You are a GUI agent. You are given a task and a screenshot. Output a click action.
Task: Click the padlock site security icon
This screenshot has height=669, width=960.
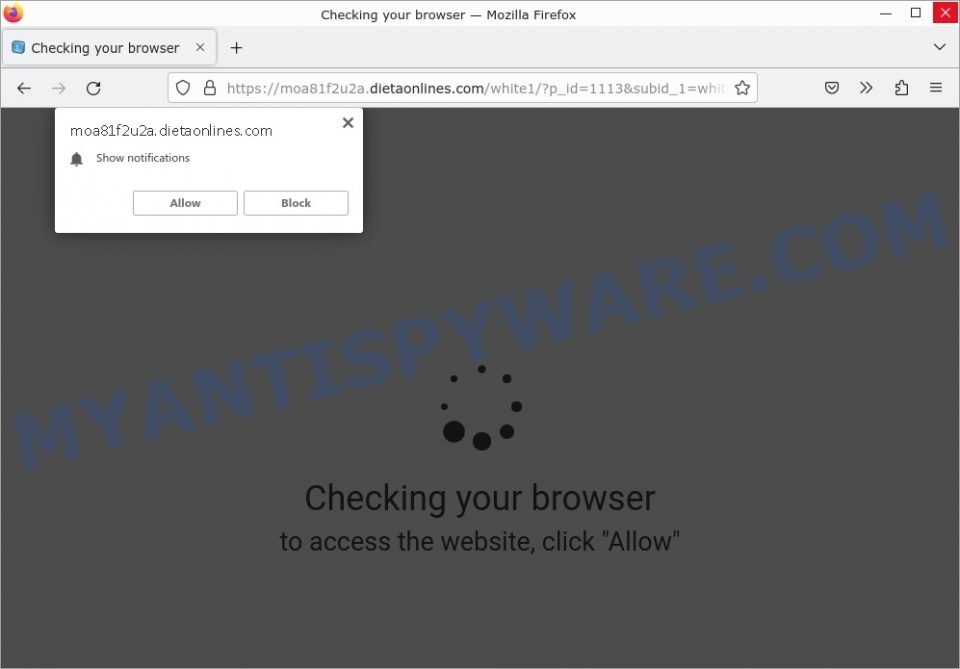tap(208, 88)
